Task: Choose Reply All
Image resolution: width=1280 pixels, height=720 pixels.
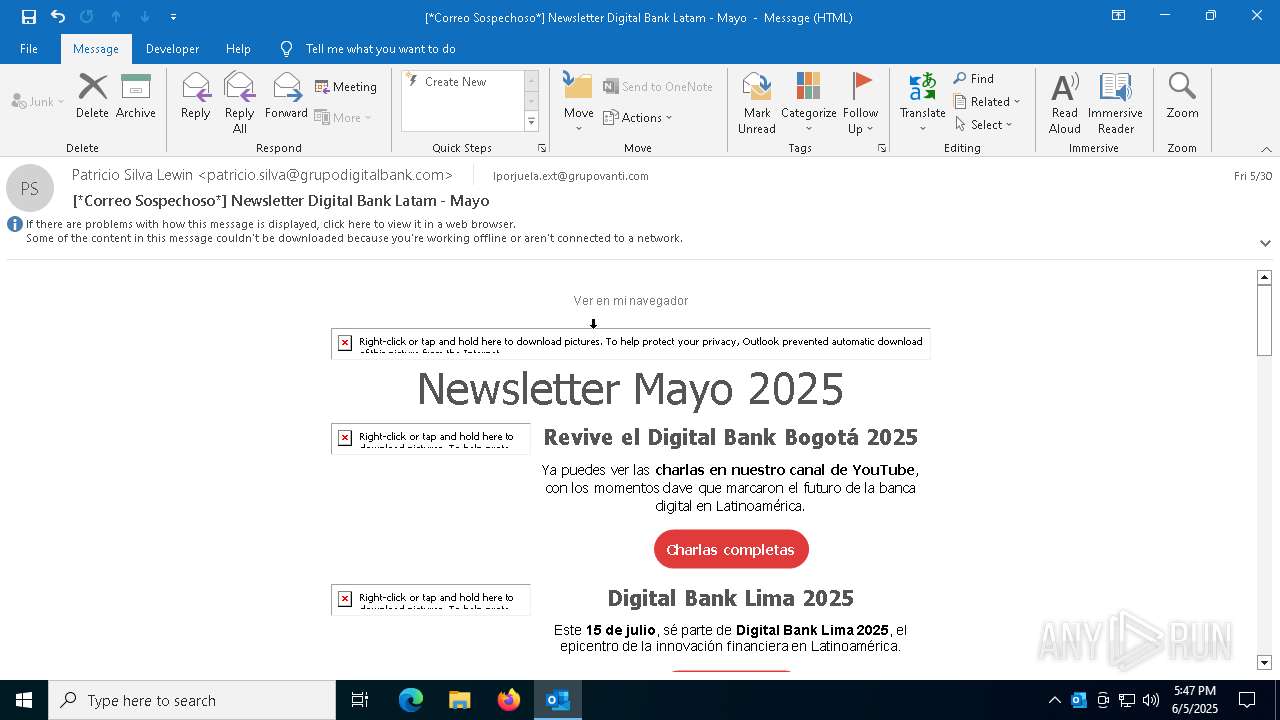Action: pyautogui.click(x=239, y=103)
